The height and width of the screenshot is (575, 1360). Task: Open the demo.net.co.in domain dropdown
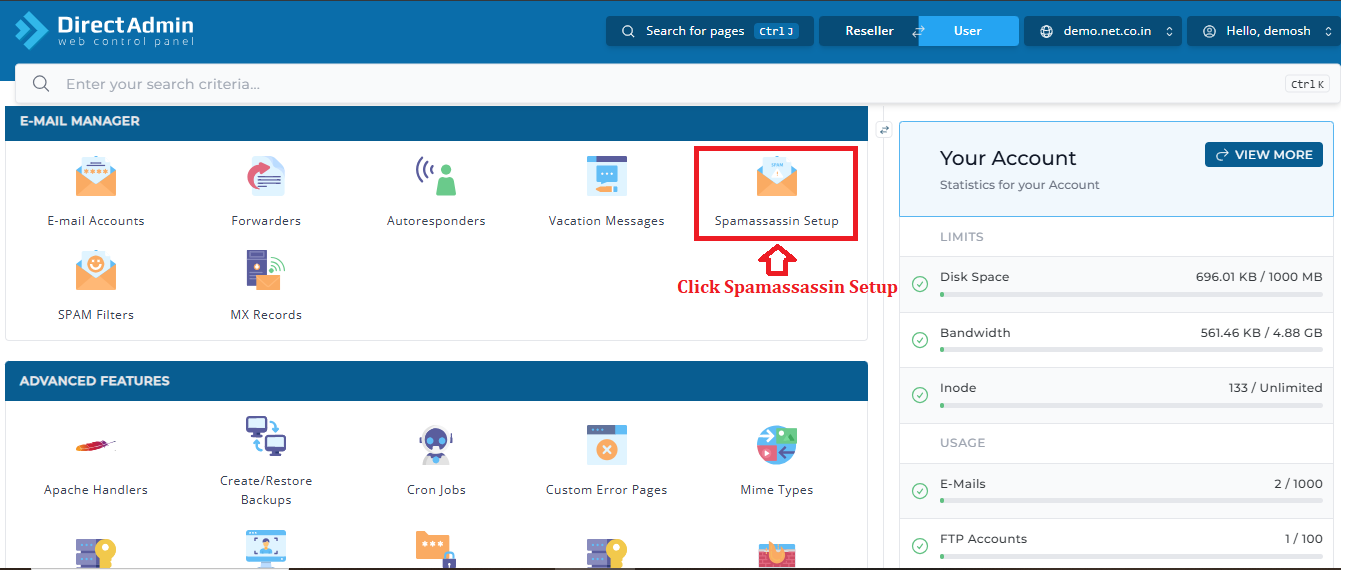[x=1103, y=31]
